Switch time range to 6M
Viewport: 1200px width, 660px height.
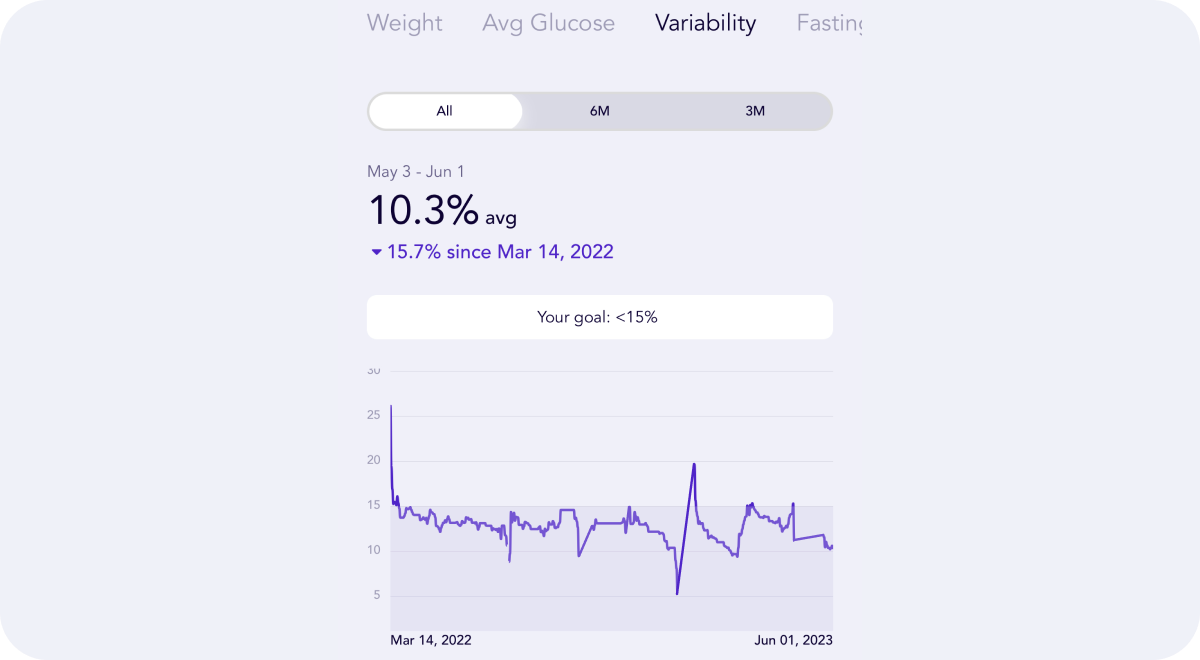pos(600,111)
